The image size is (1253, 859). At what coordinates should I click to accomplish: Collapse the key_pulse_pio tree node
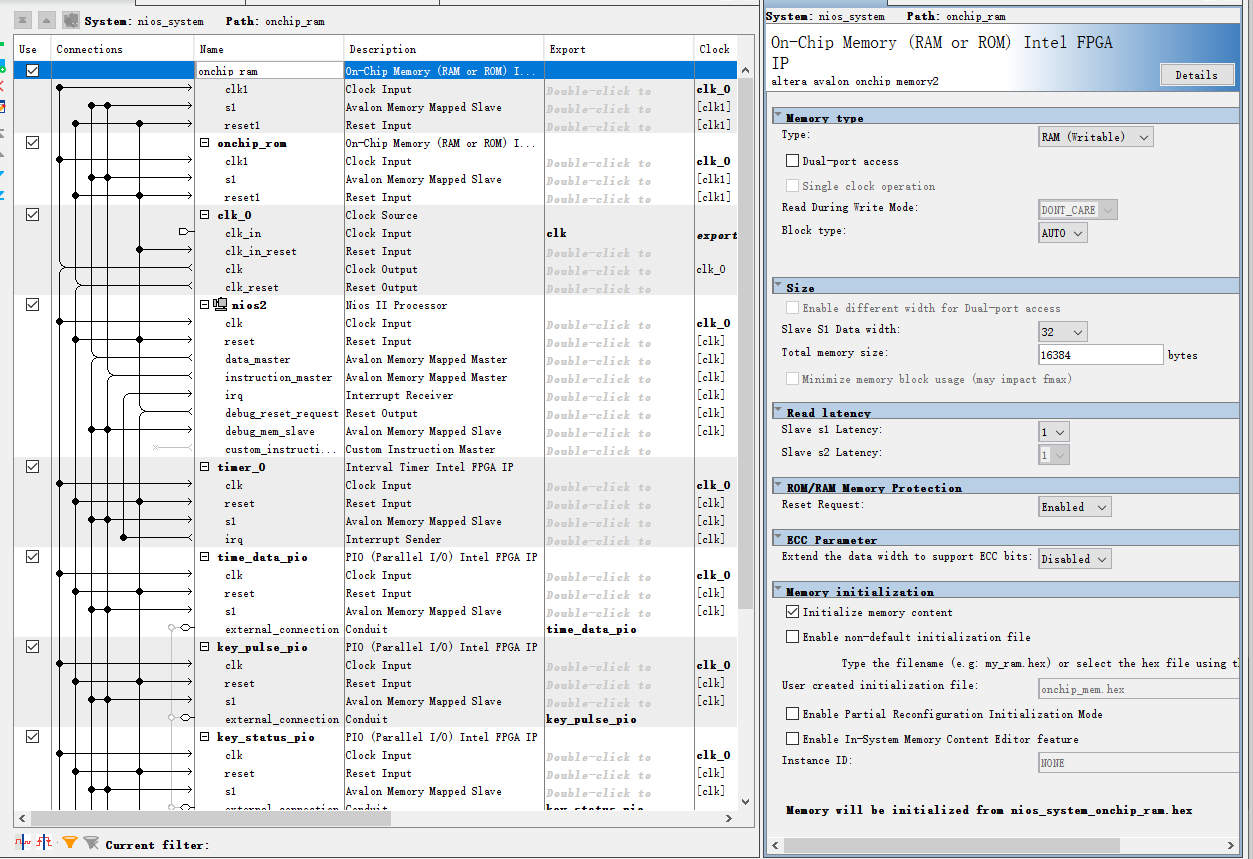pos(205,647)
